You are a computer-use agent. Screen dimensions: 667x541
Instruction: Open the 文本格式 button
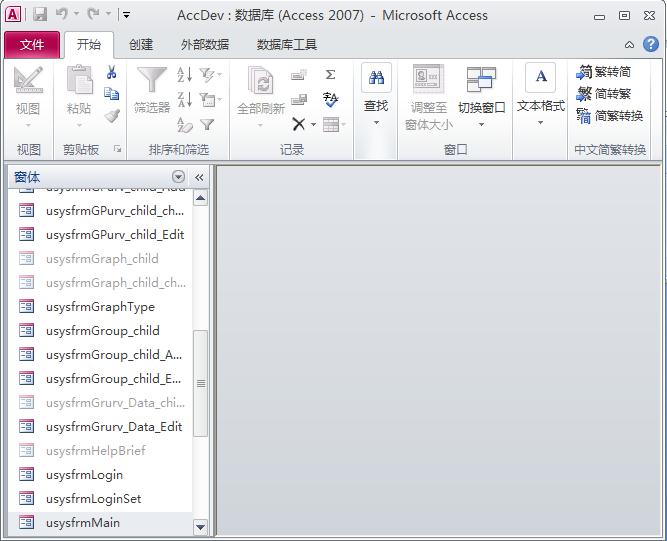point(540,95)
